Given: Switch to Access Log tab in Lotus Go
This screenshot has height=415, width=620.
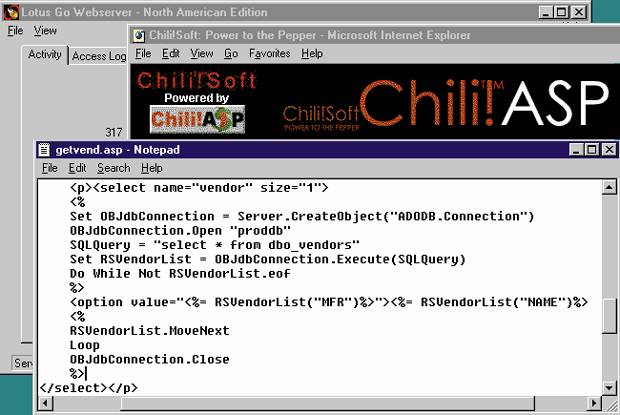Looking at the screenshot, I should [x=99, y=57].
